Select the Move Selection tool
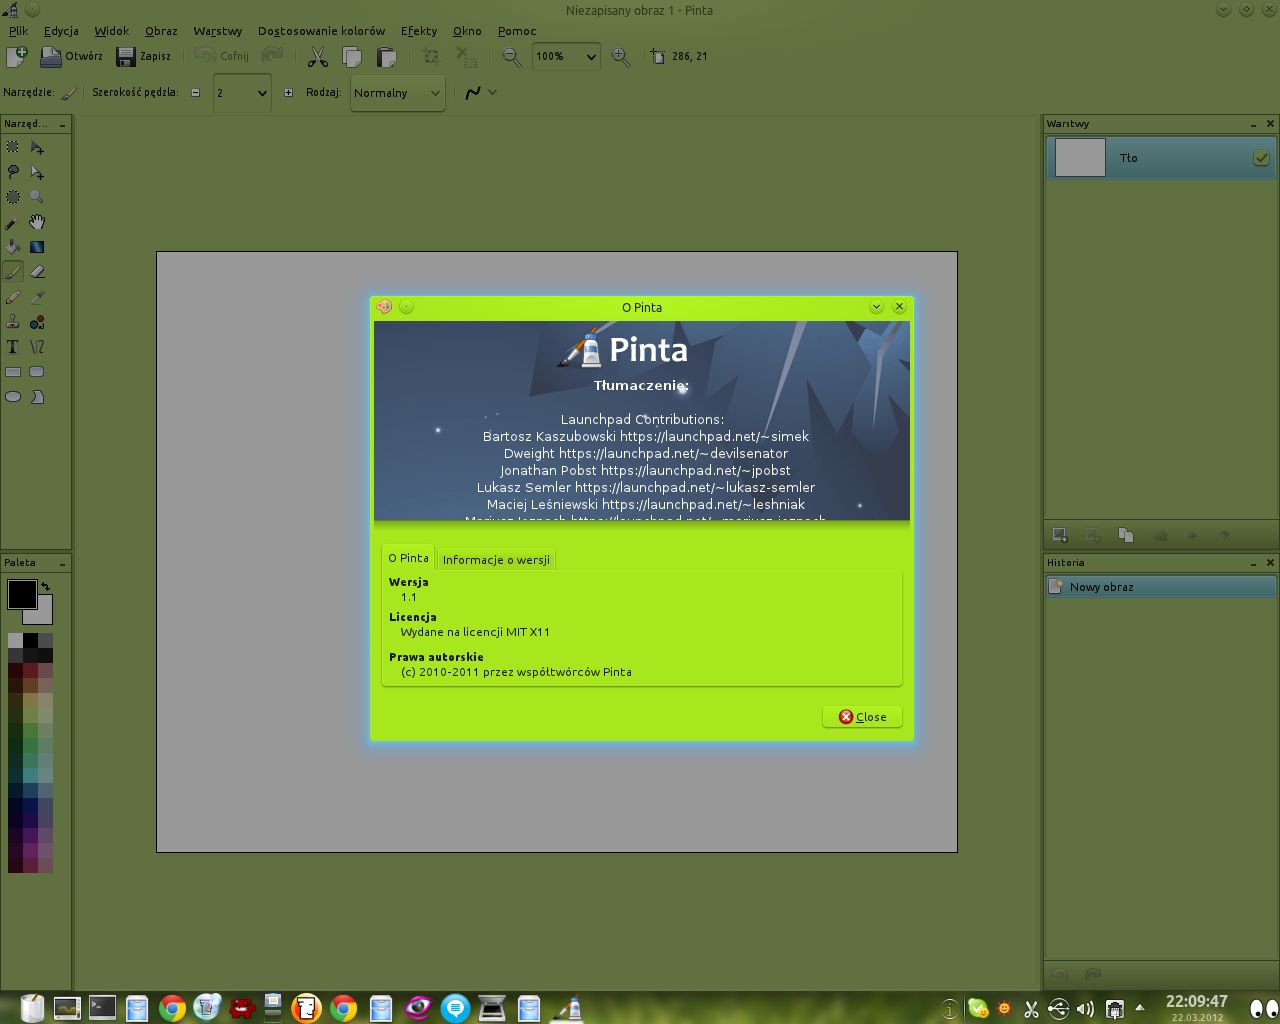Viewport: 1280px width, 1024px height. tap(37, 172)
